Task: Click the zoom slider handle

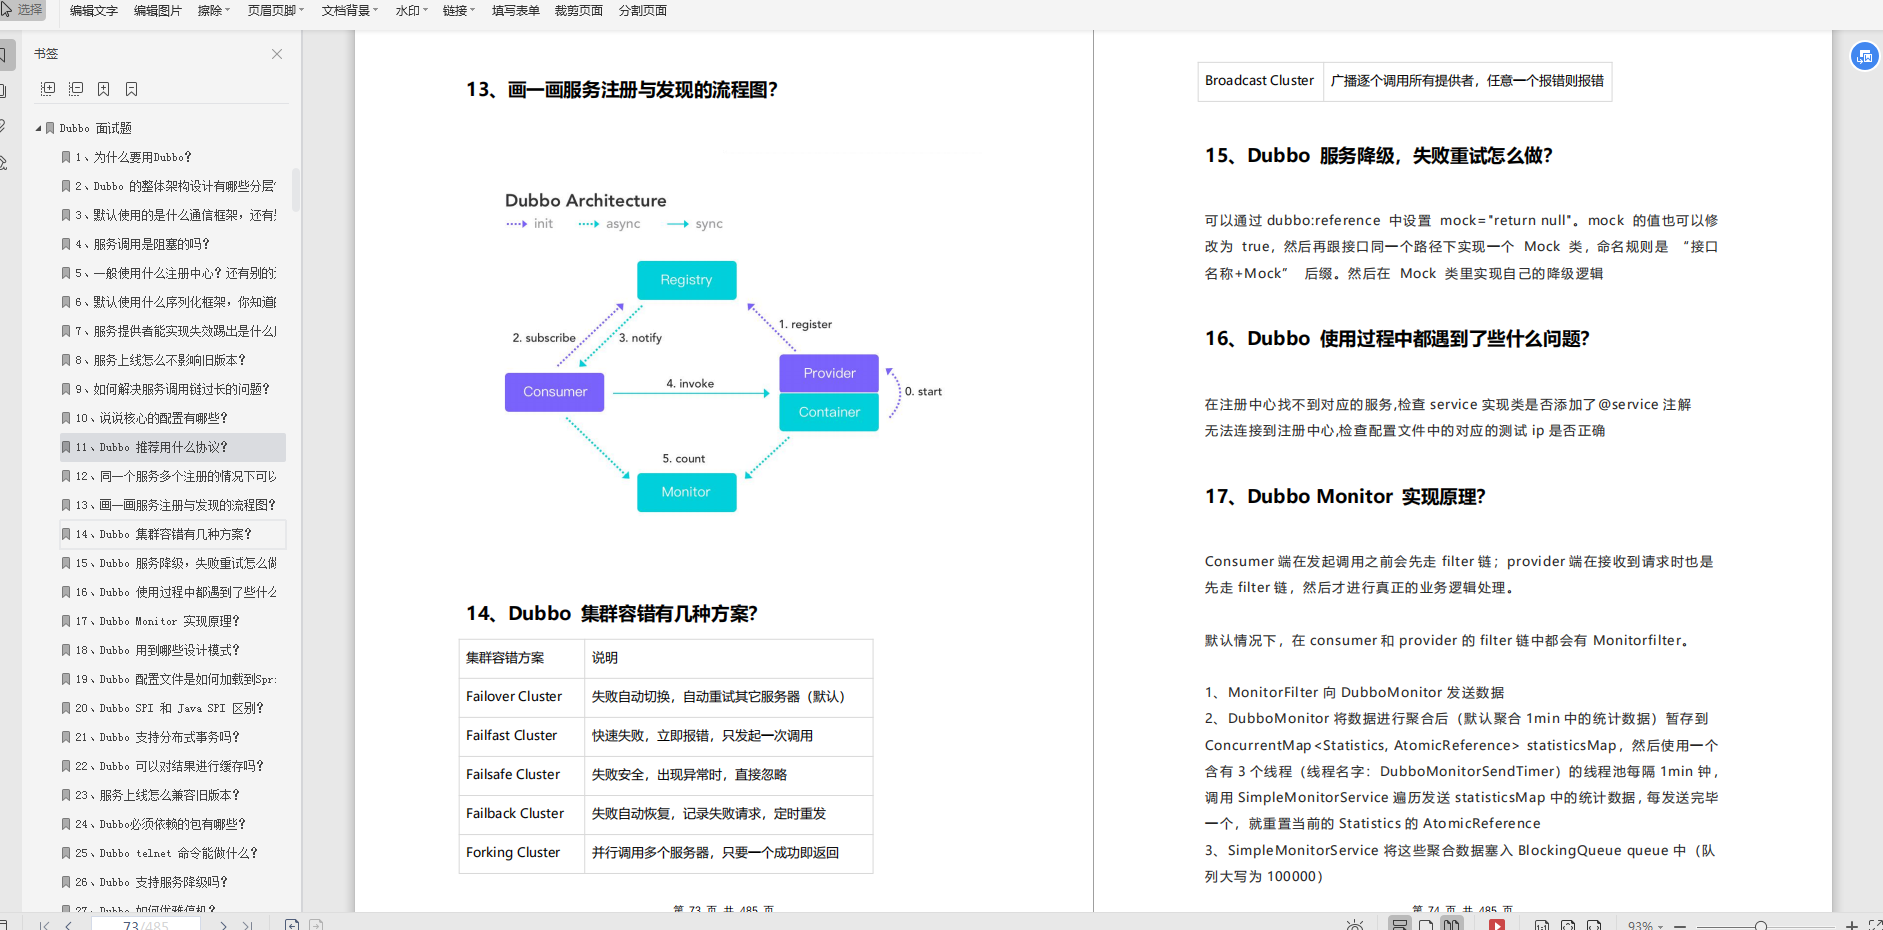Action: pos(1761,926)
